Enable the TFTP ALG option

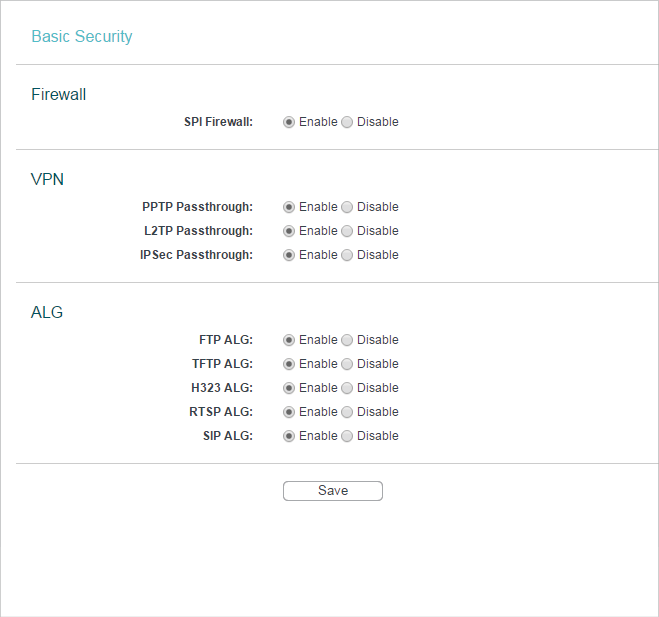click(289, 364)
